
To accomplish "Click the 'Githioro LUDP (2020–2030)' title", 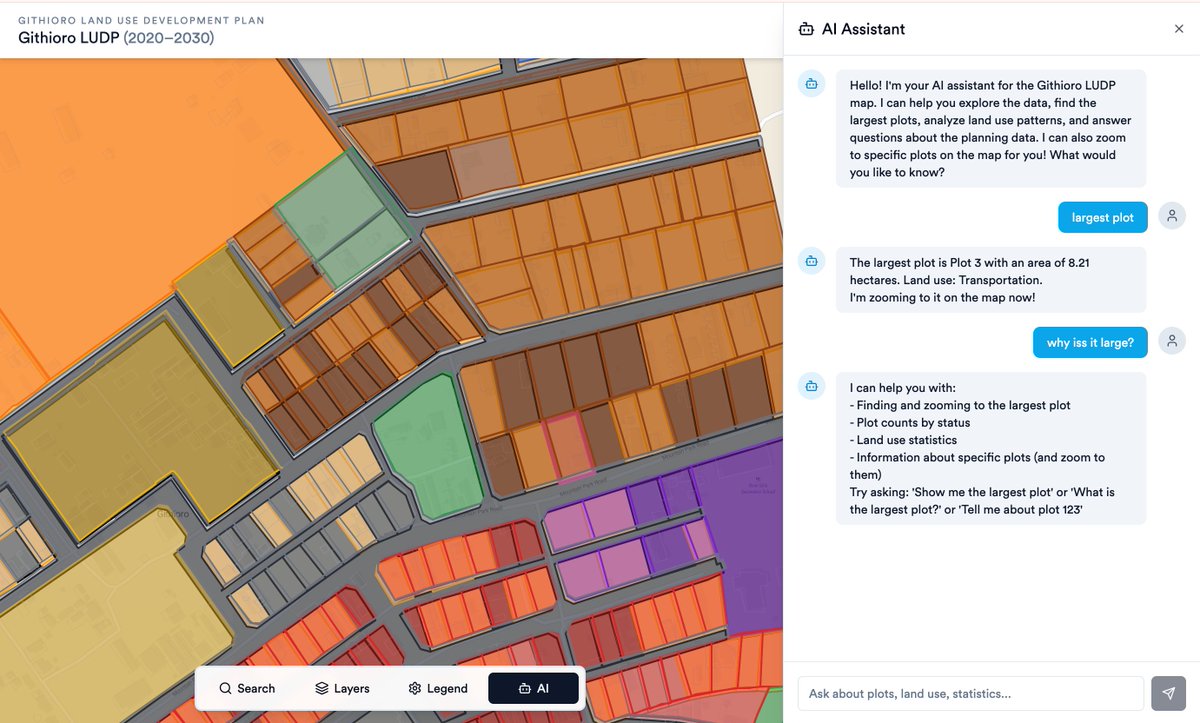I will pos(116,38).
